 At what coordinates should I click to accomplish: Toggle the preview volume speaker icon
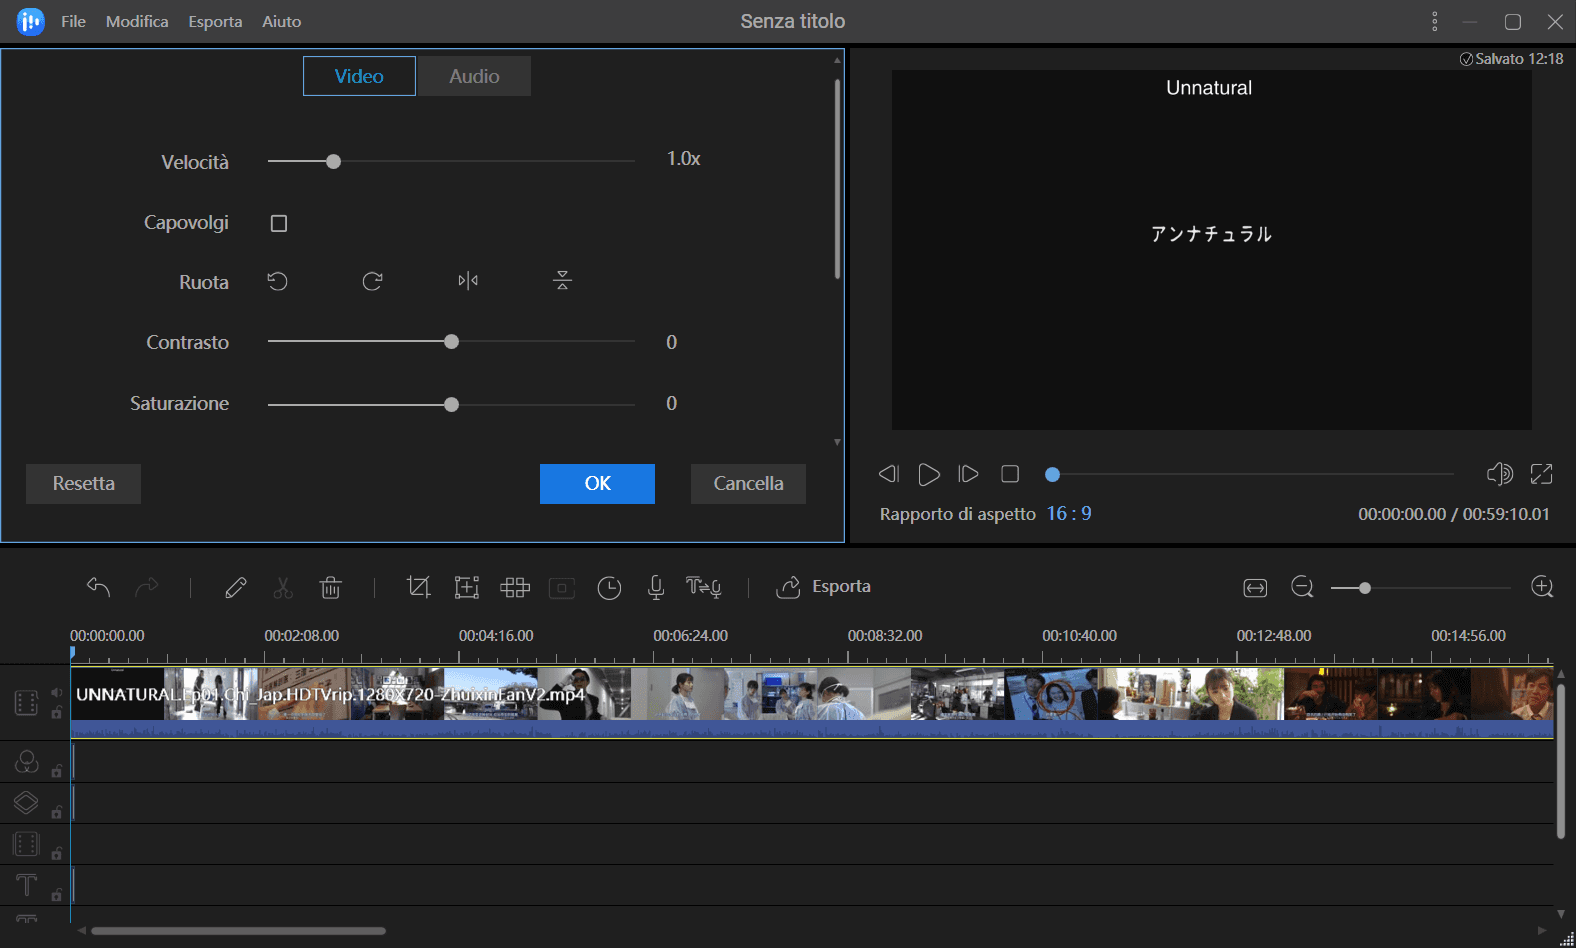coord(1500,474)
